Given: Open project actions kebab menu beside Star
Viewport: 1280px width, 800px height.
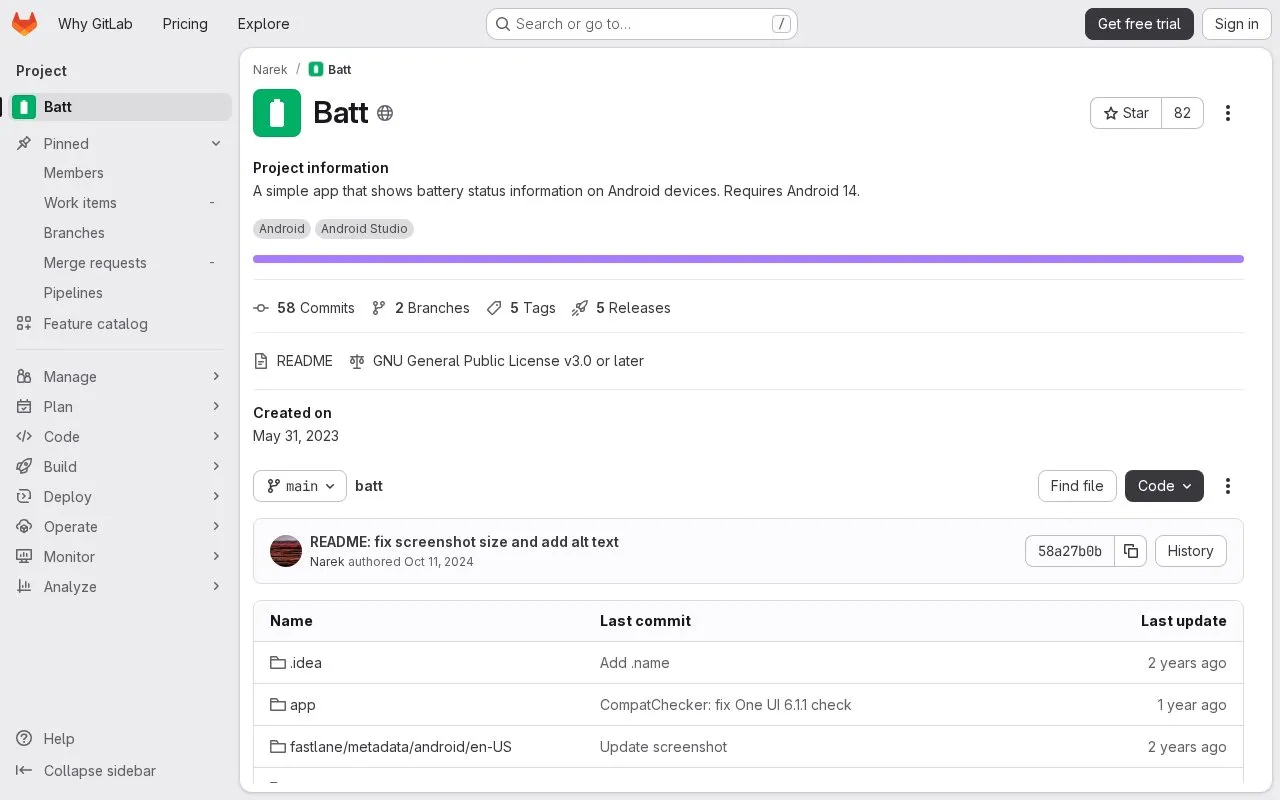Looking at the screenshot, I should point(1228,113).
